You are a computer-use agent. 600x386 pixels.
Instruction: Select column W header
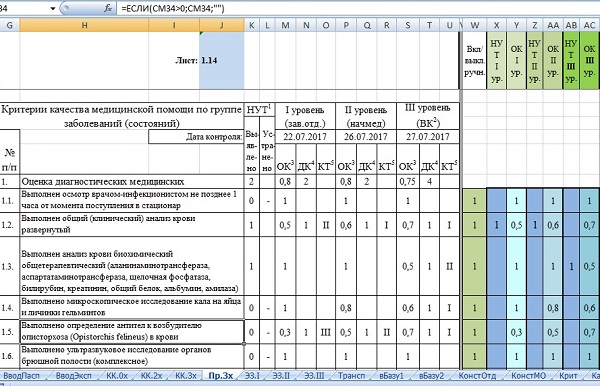pos(474,25)
